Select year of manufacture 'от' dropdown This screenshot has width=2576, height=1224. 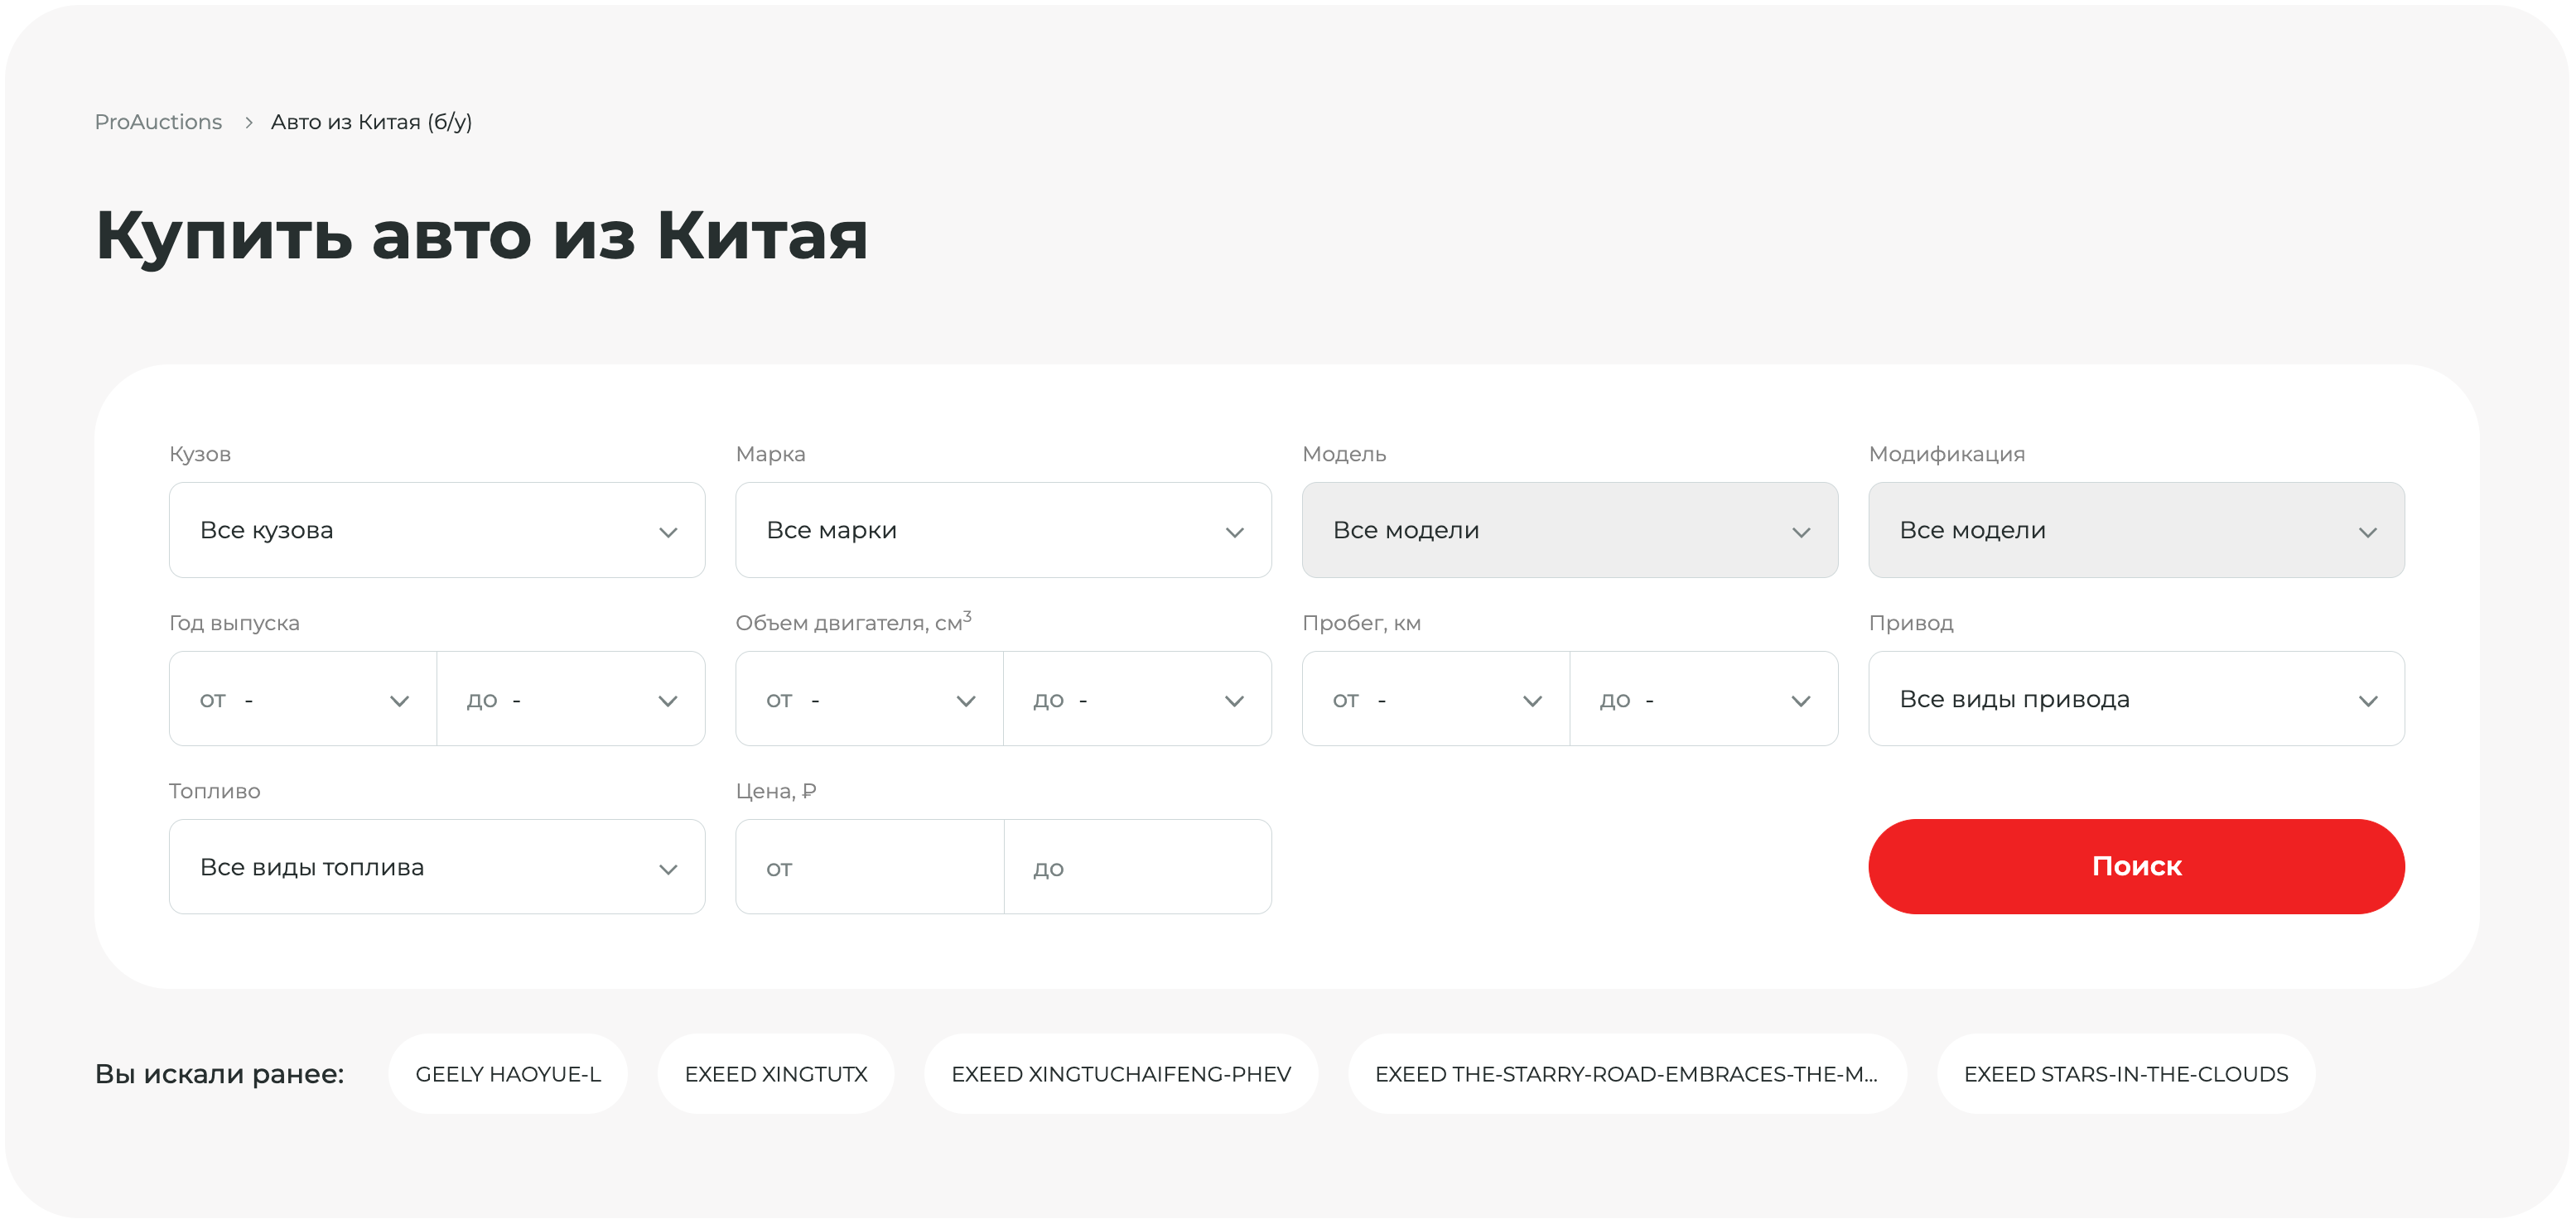pyautogui.click(x=303, y=699)
